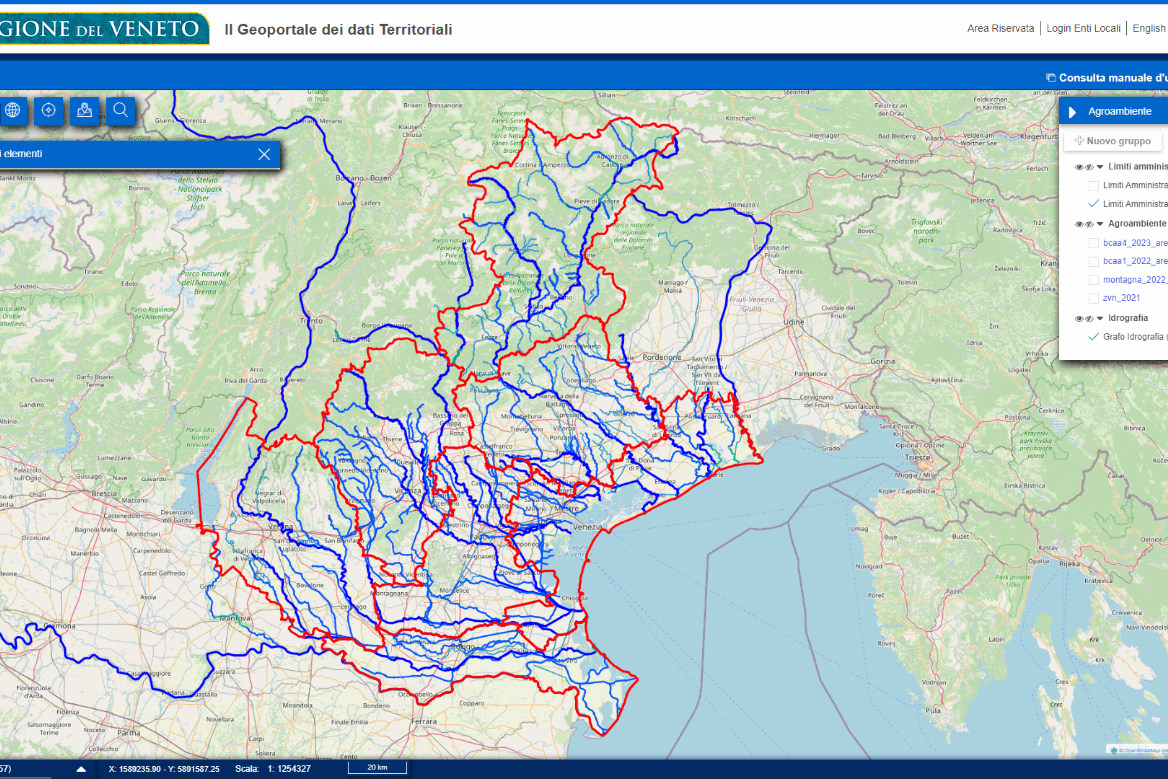Show all layers in Idrografia group

pos(1079,319)
